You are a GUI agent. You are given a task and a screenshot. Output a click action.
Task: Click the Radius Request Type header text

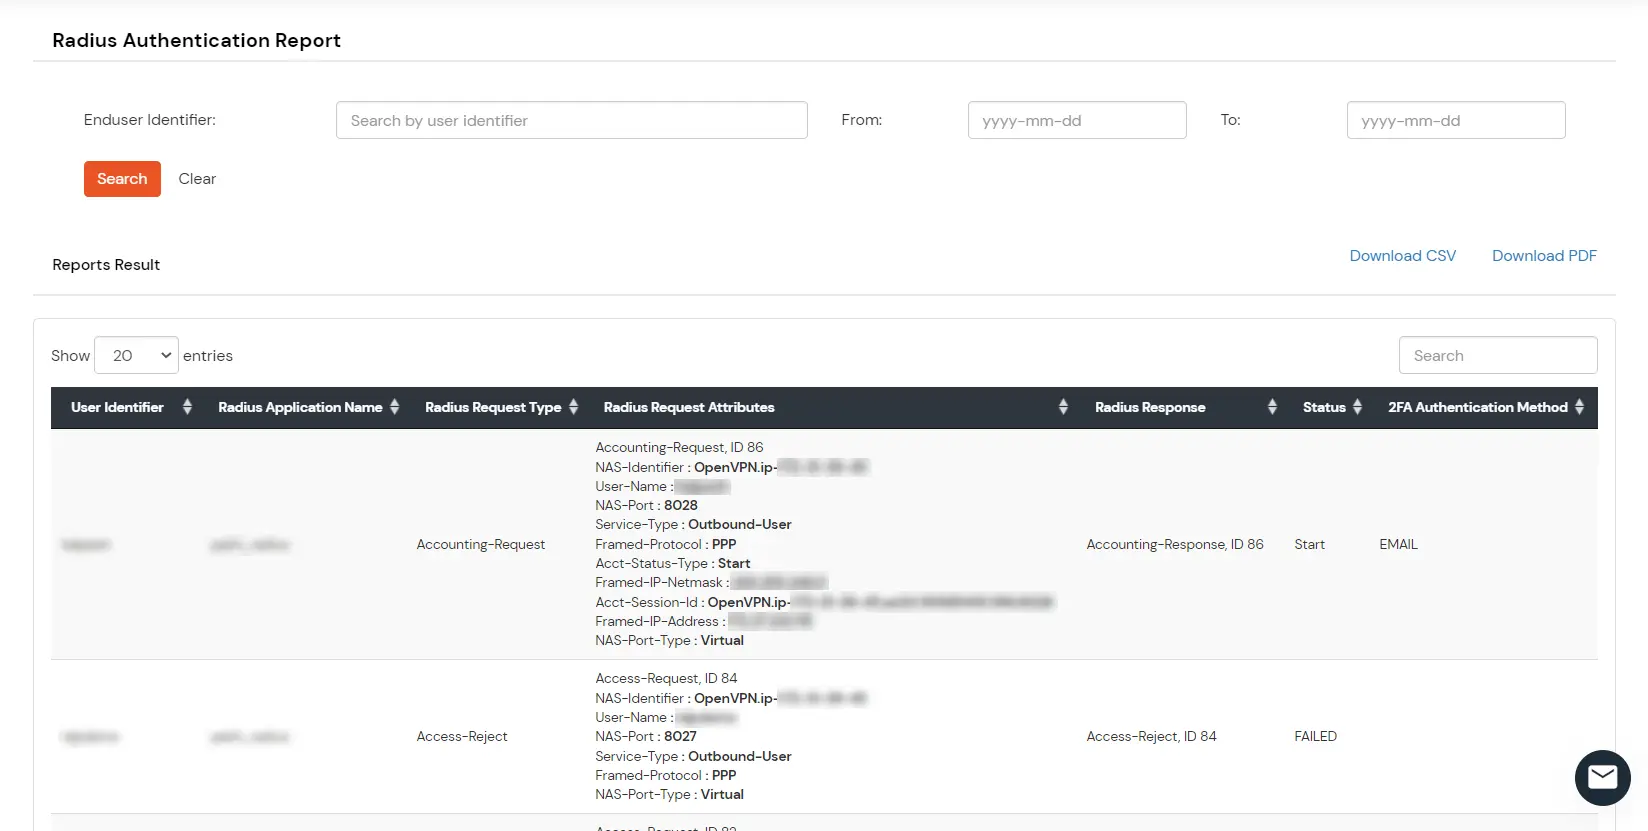[x=493, y=407]
